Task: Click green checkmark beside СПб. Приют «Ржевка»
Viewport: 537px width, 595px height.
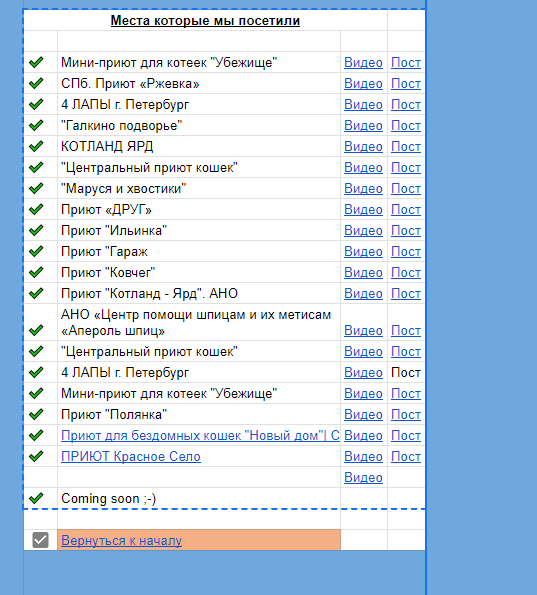Action: point(36,83)
